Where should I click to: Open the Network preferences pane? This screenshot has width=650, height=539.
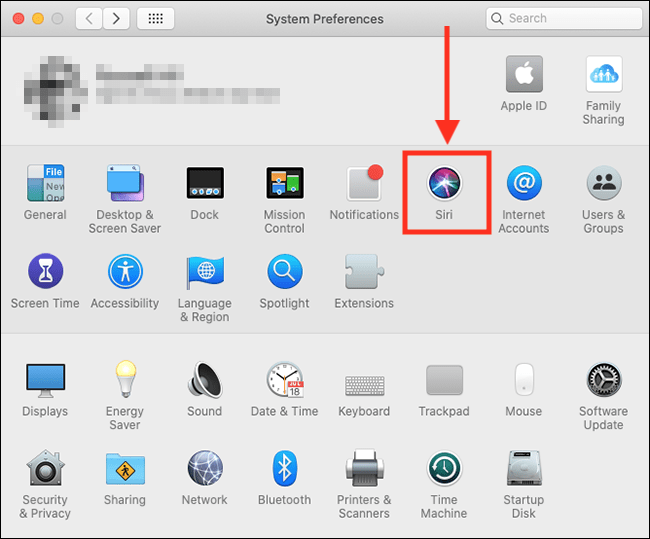[x=205, y=468]
